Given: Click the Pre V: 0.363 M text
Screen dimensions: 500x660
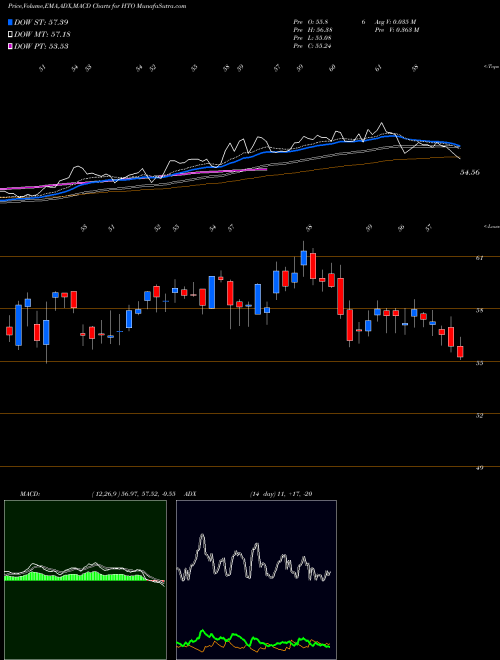Looking at the screenshot, I should point(396,30).
